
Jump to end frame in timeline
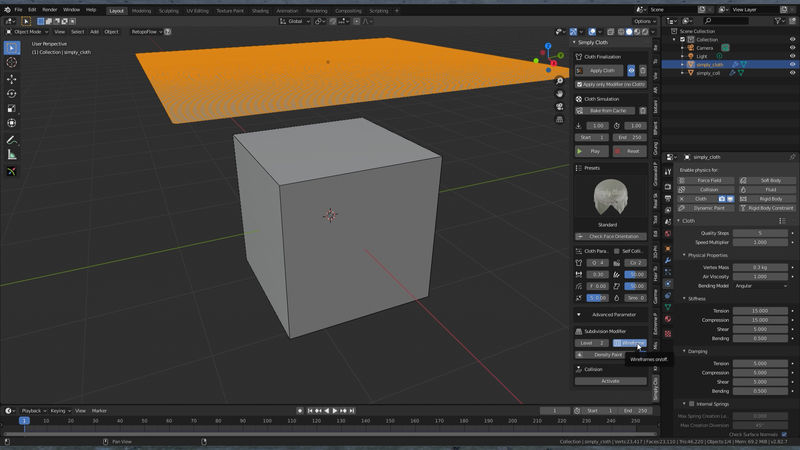click(352, 411)
